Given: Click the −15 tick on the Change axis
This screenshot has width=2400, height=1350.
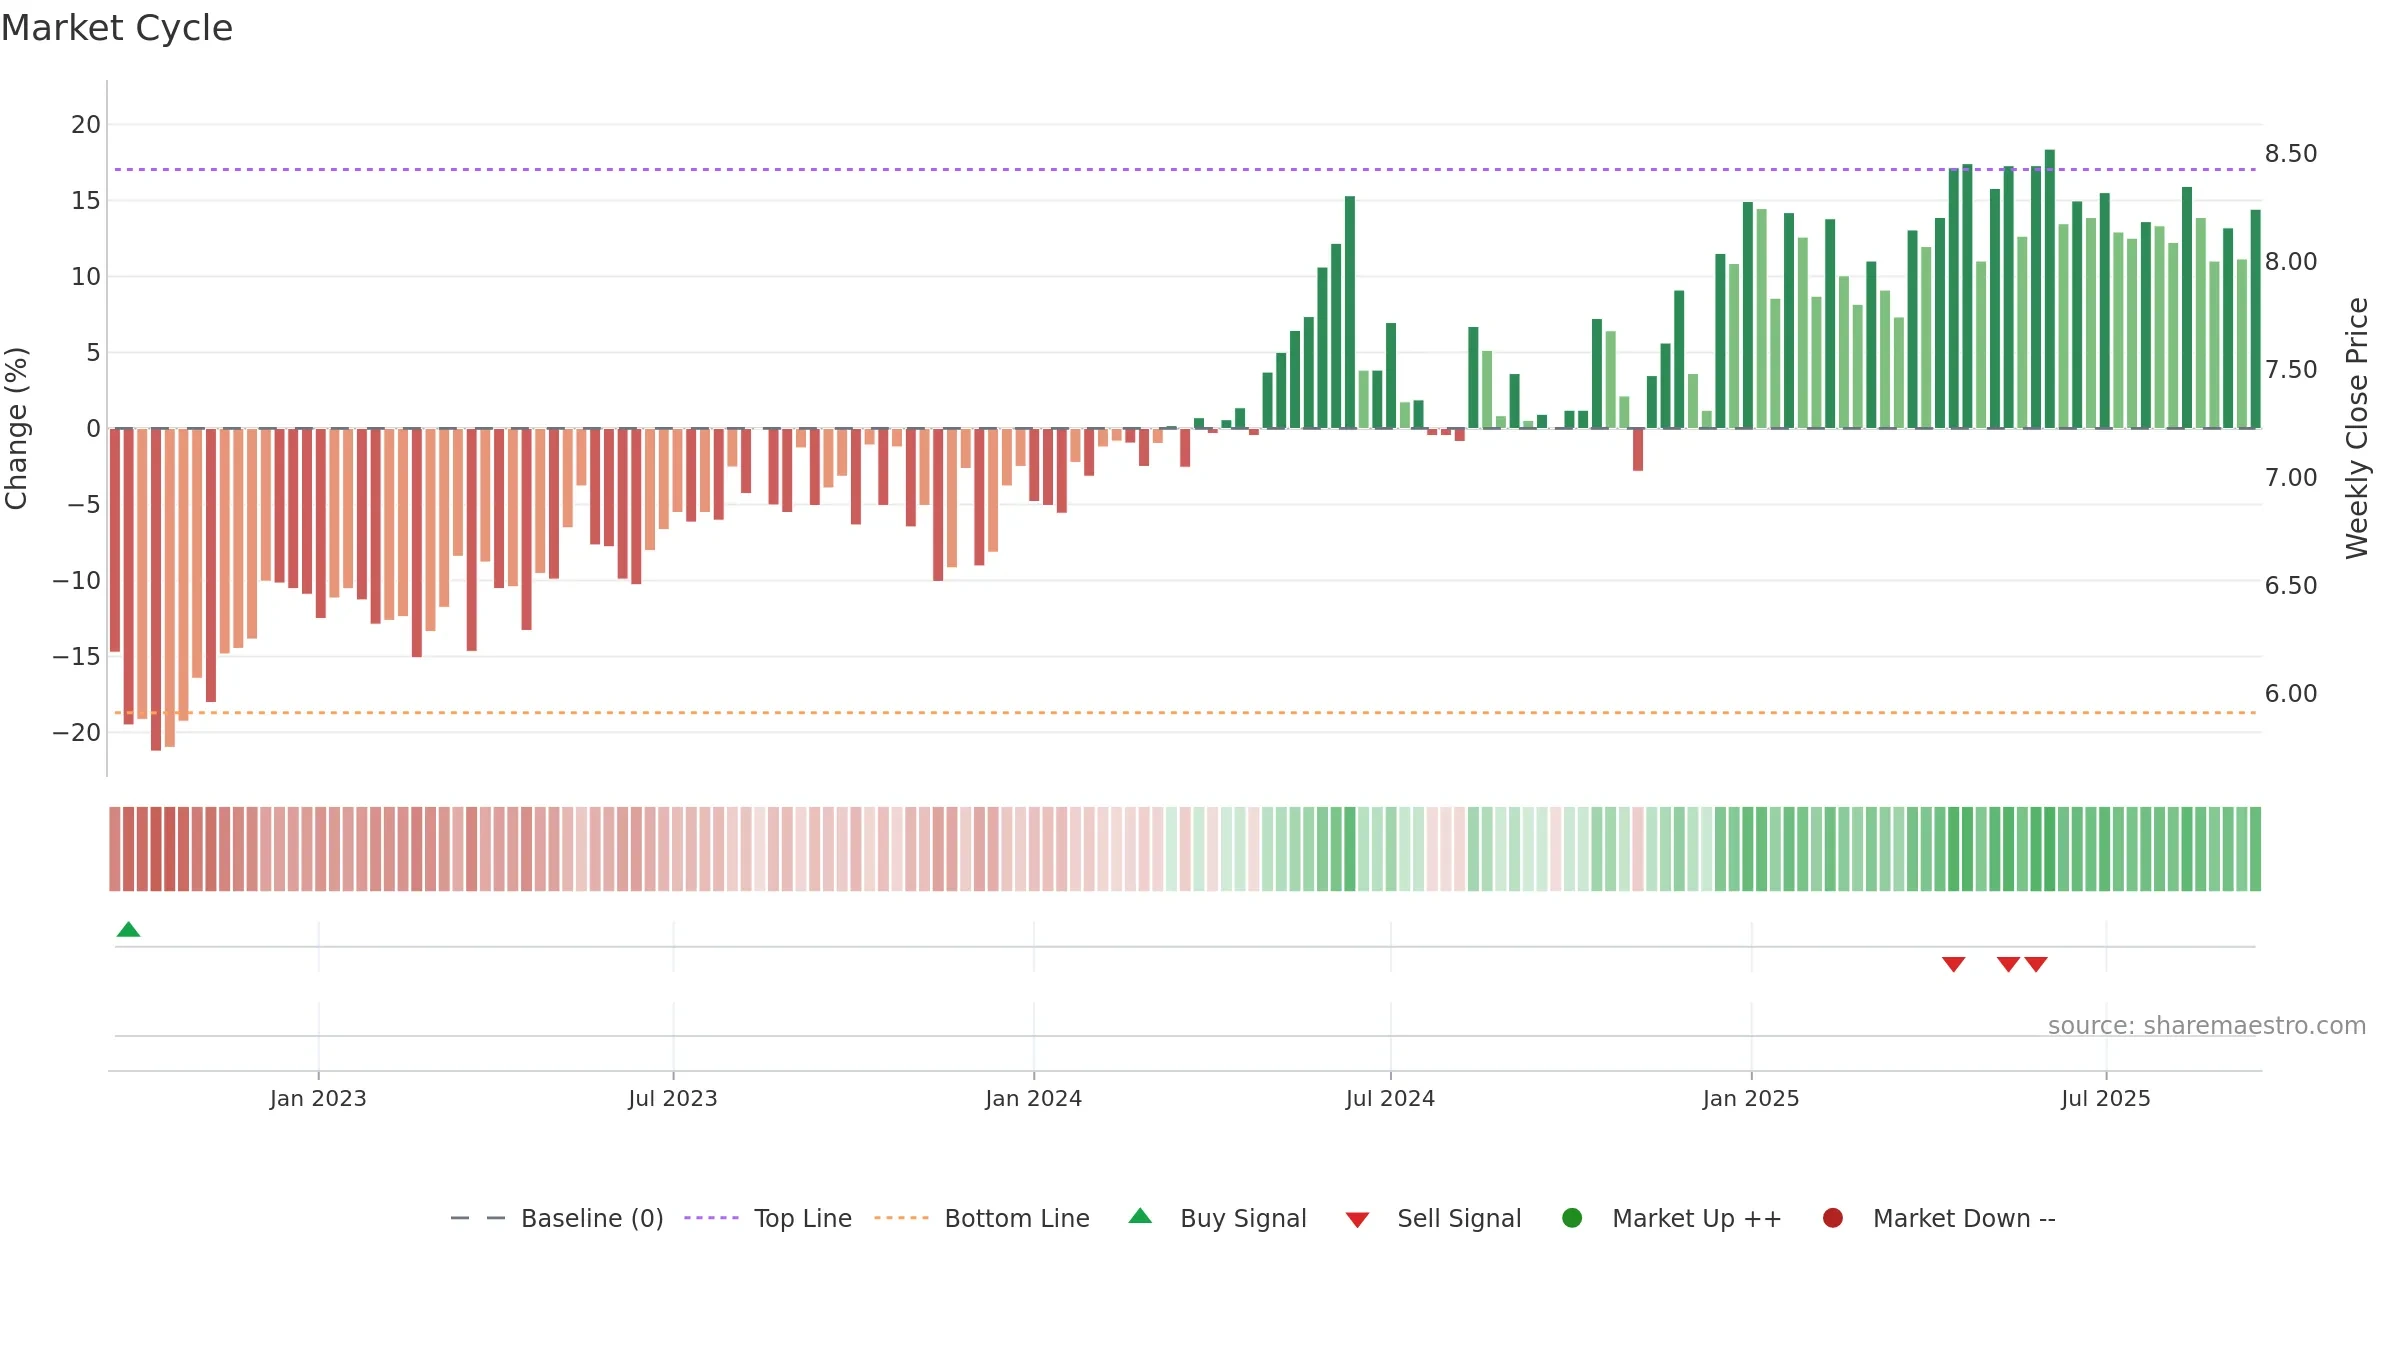Looking at the screenshot, I should point(77,656).
